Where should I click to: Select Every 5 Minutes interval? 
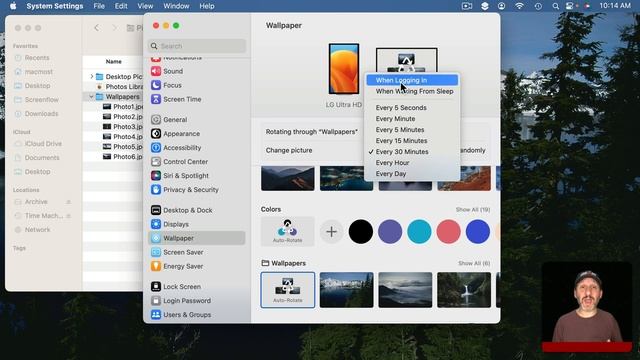[412, 130]
